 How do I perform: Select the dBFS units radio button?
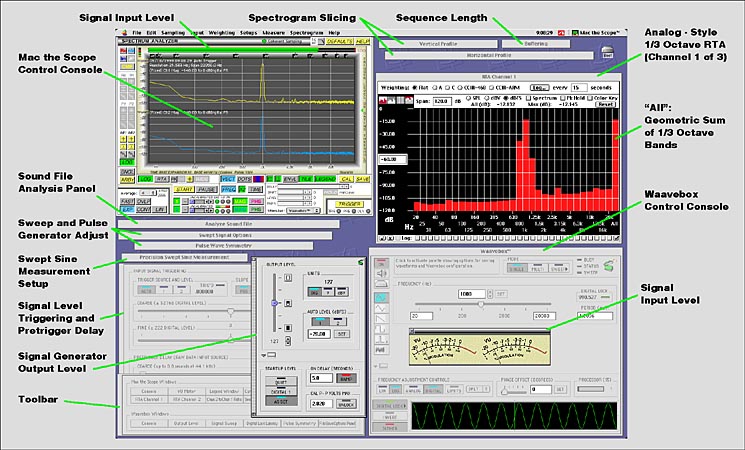(506, 98)
